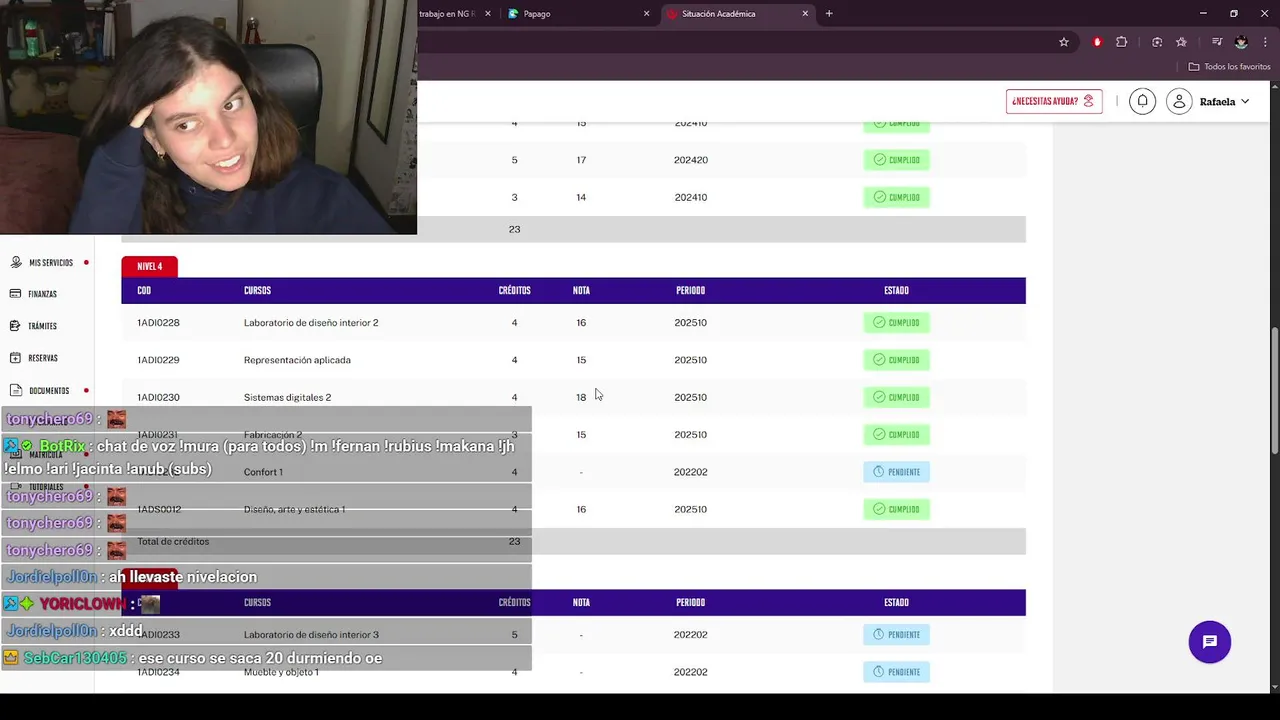Click the Periodo header in Nivel 4 table
The image size is (1280, 720).
click(690, 291)
